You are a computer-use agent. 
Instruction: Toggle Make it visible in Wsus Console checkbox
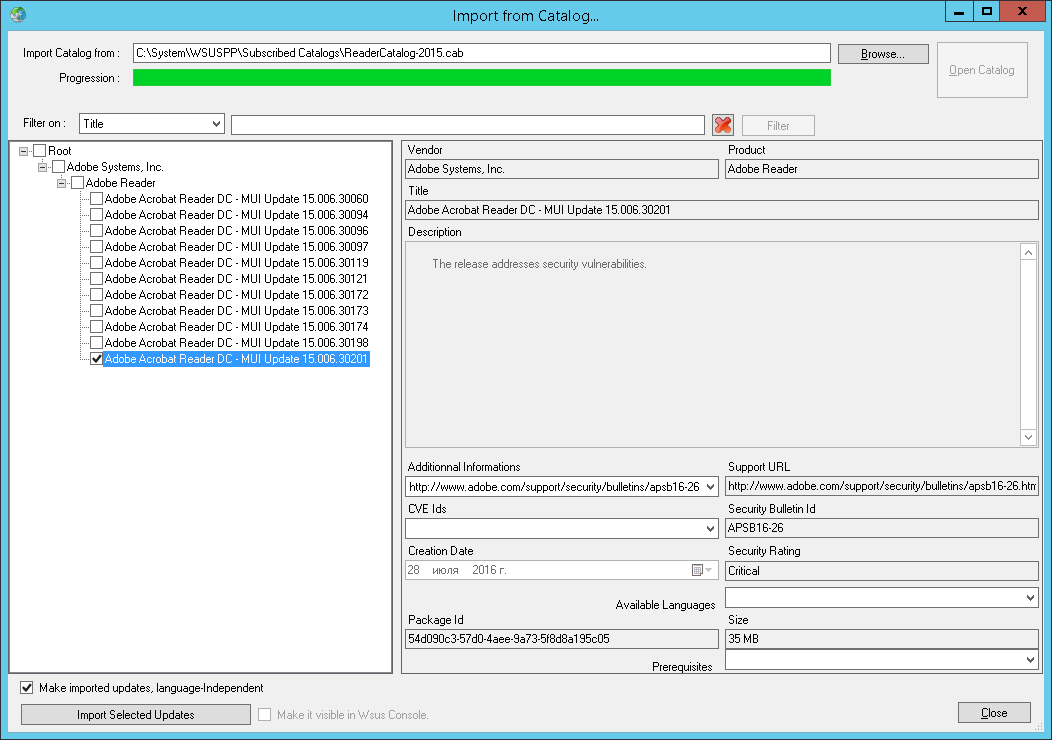click(264, 715)
